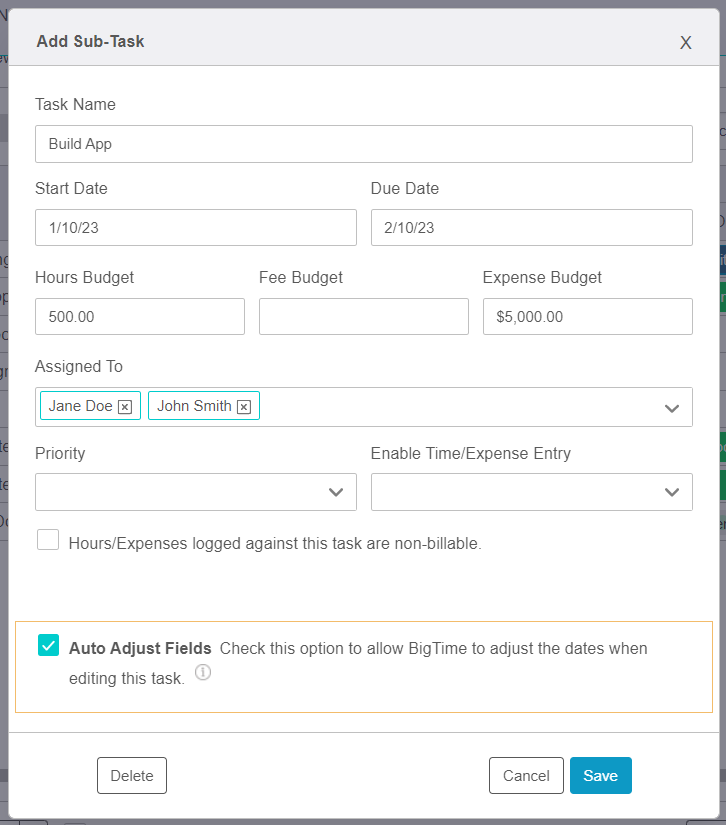Select the Start Date field
This screenshot has height=825, width=726.
pyautogui.click(x=195, y=227)
